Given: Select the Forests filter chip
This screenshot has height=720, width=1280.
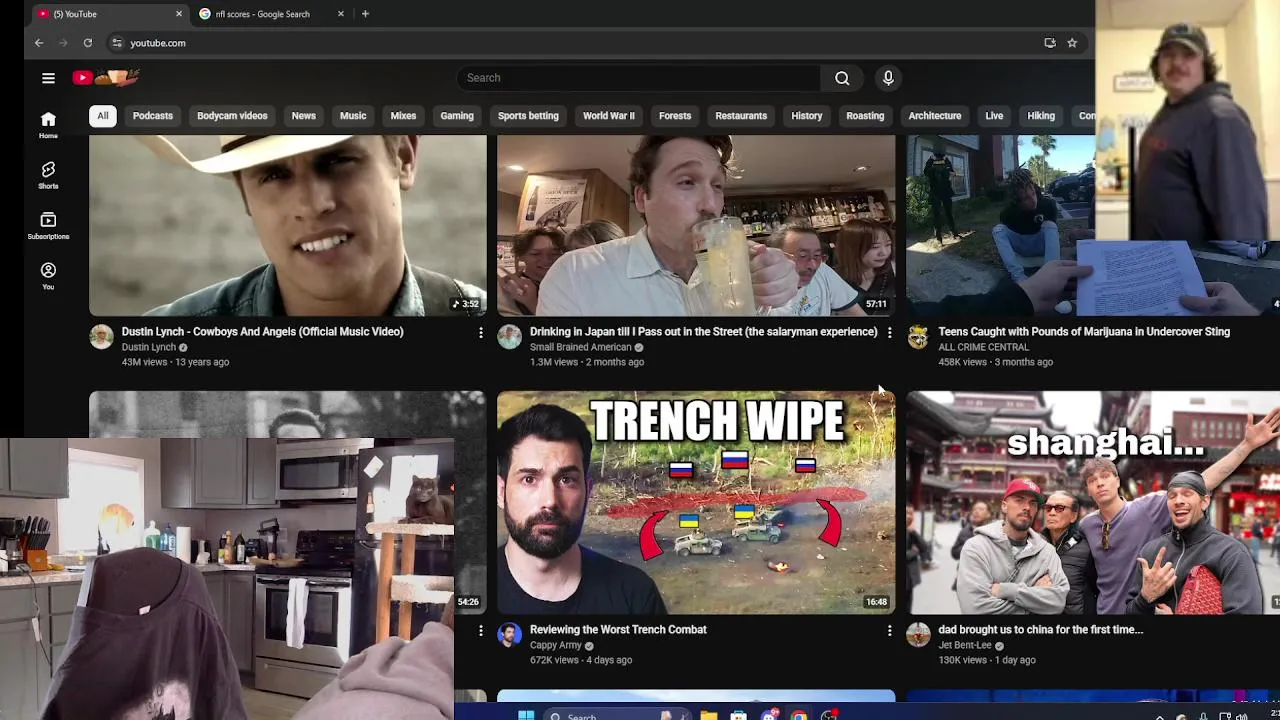Looking at the screenshot, I should [x=675, y=116].
